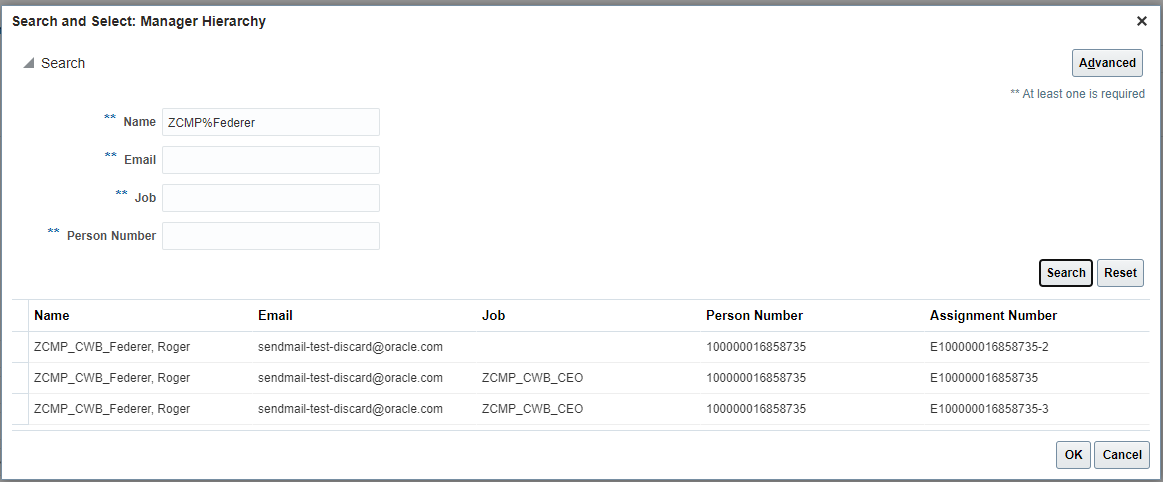The image size is (1163, 482).
Task: Sort by Assignment Number column header
Action: (x=993, y=315)
